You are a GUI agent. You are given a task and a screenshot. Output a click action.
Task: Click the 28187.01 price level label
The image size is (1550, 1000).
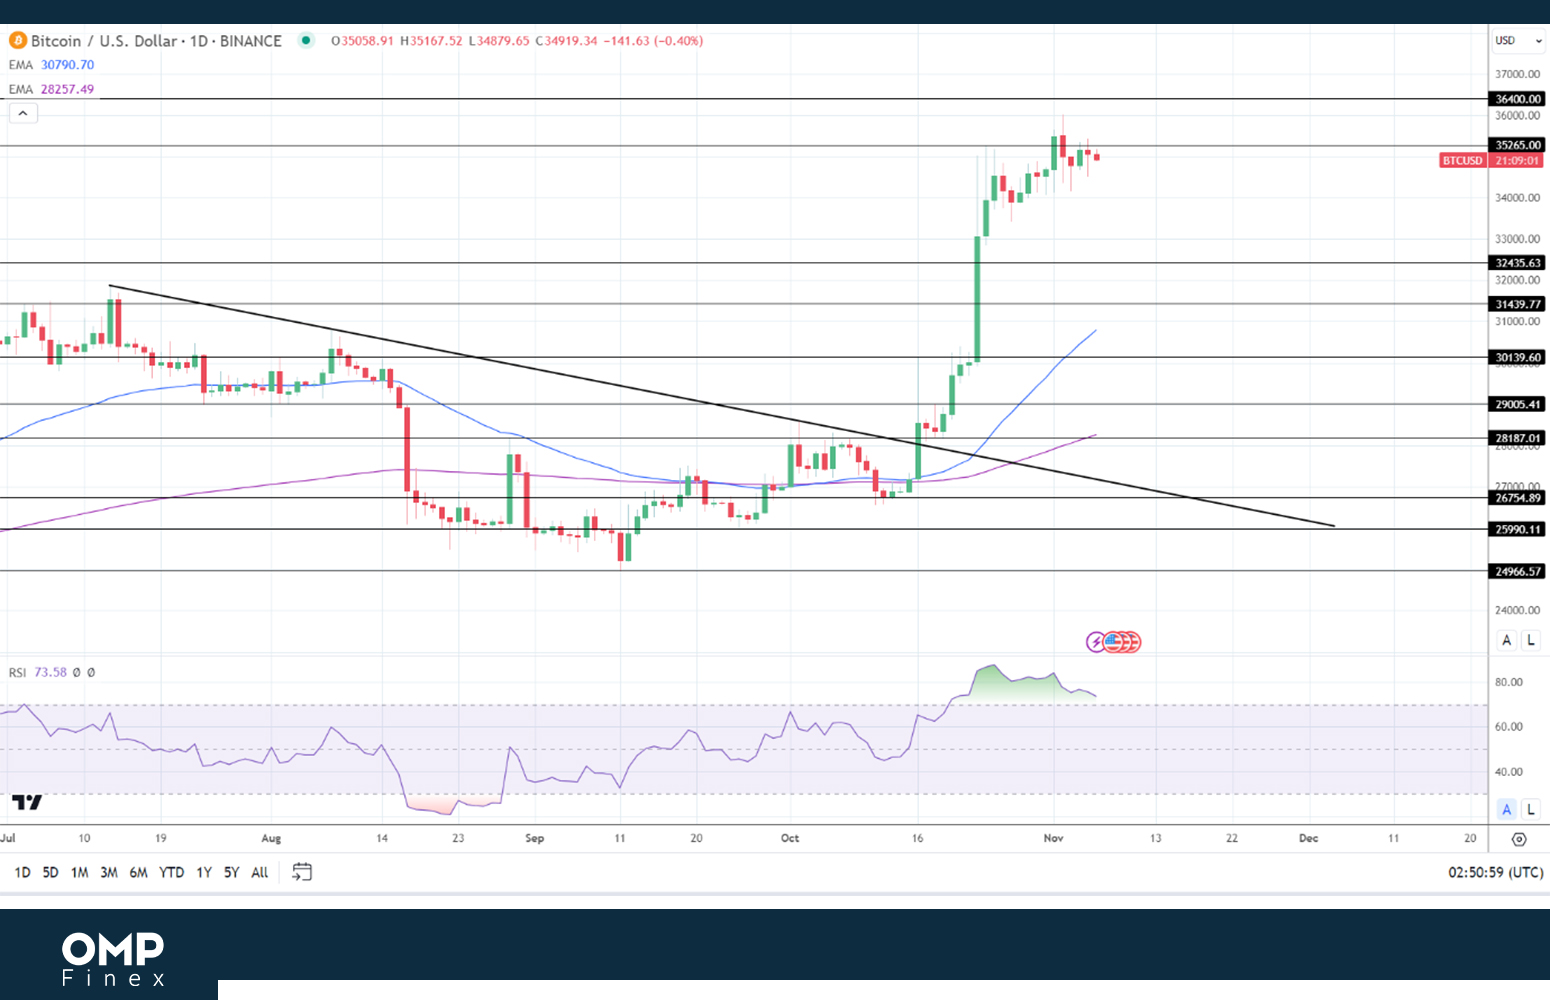tap(1518, 438)
